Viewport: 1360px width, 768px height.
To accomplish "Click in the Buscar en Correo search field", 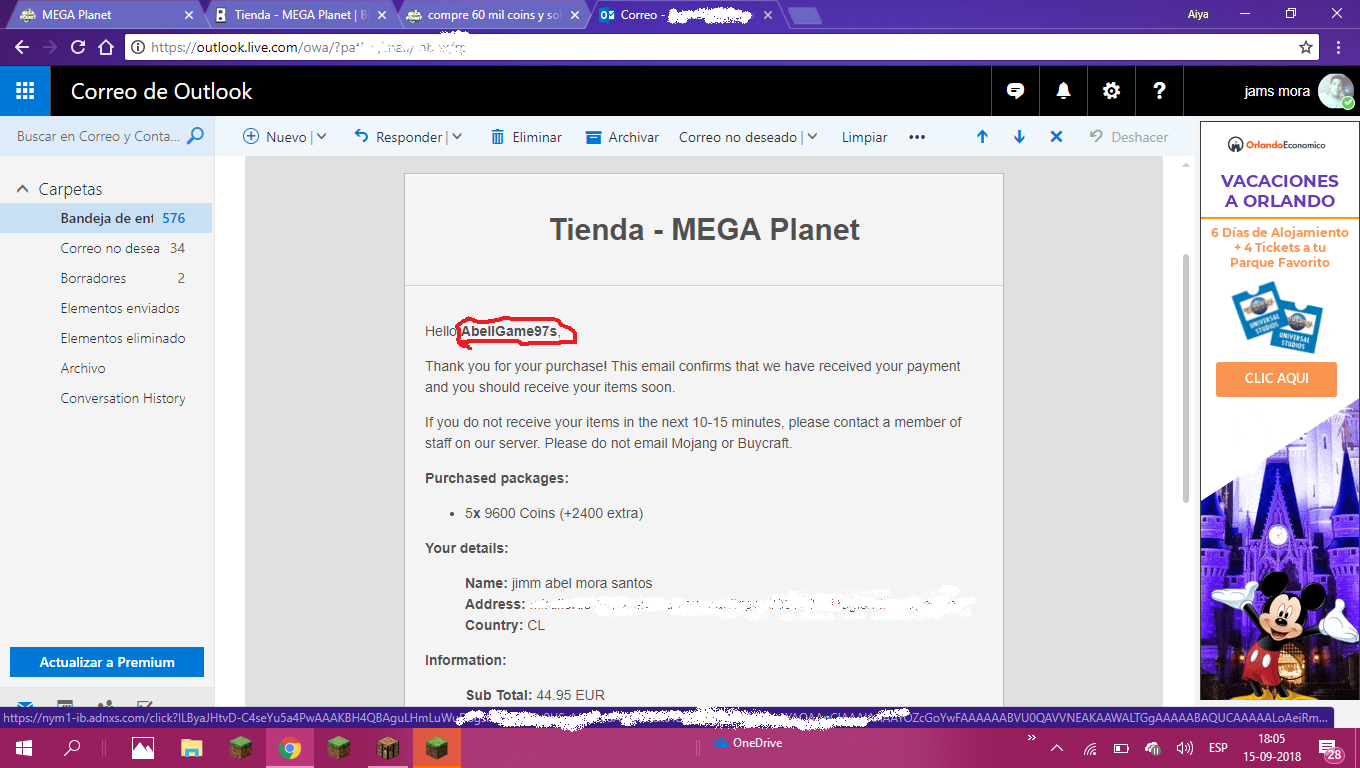I will click(x=97, y=136).
